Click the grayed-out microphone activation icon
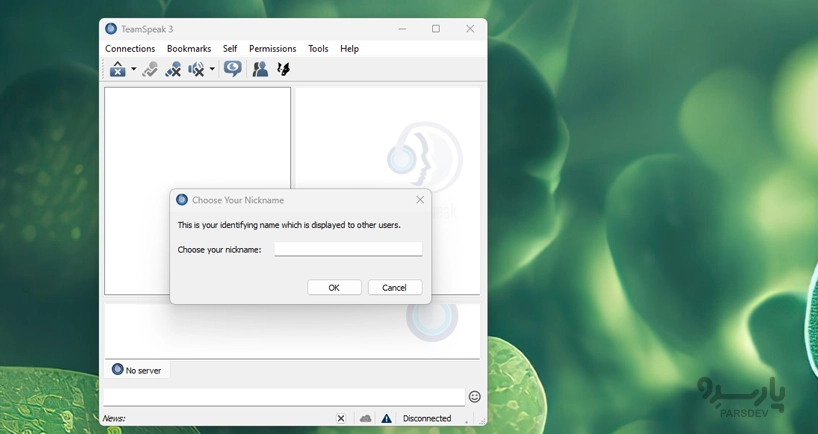 [150, 69]
